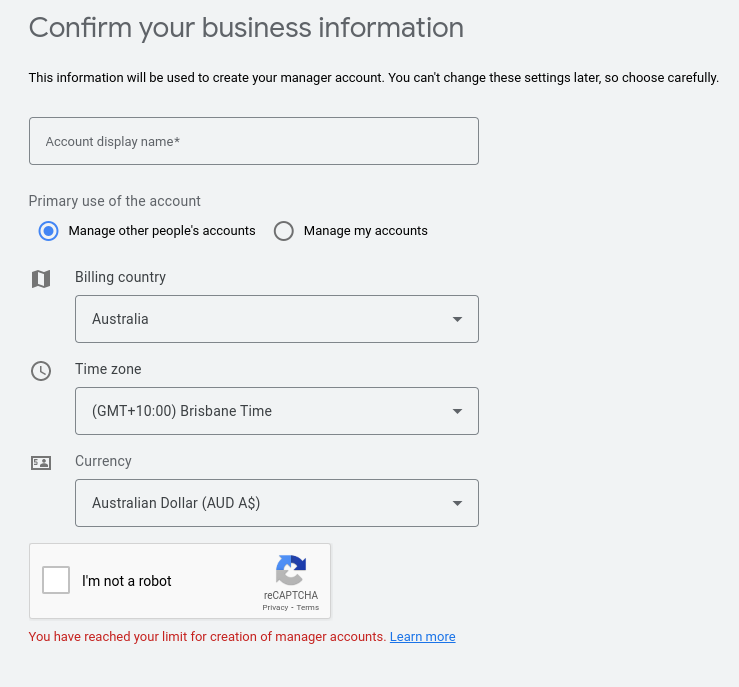Click the Billing country label
This screenshot has height=687, width=739.
[121, 277]
